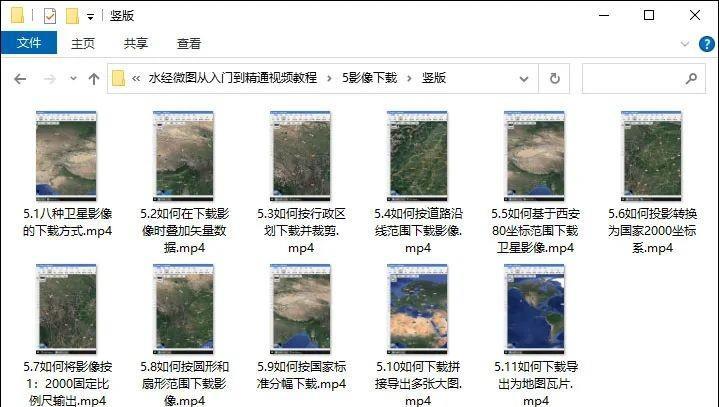Select the 5.9如何按国家标准分幅 thumbnail
This screenshot has height=407, width=719.
pyautogui.click(x=301, y=309)
